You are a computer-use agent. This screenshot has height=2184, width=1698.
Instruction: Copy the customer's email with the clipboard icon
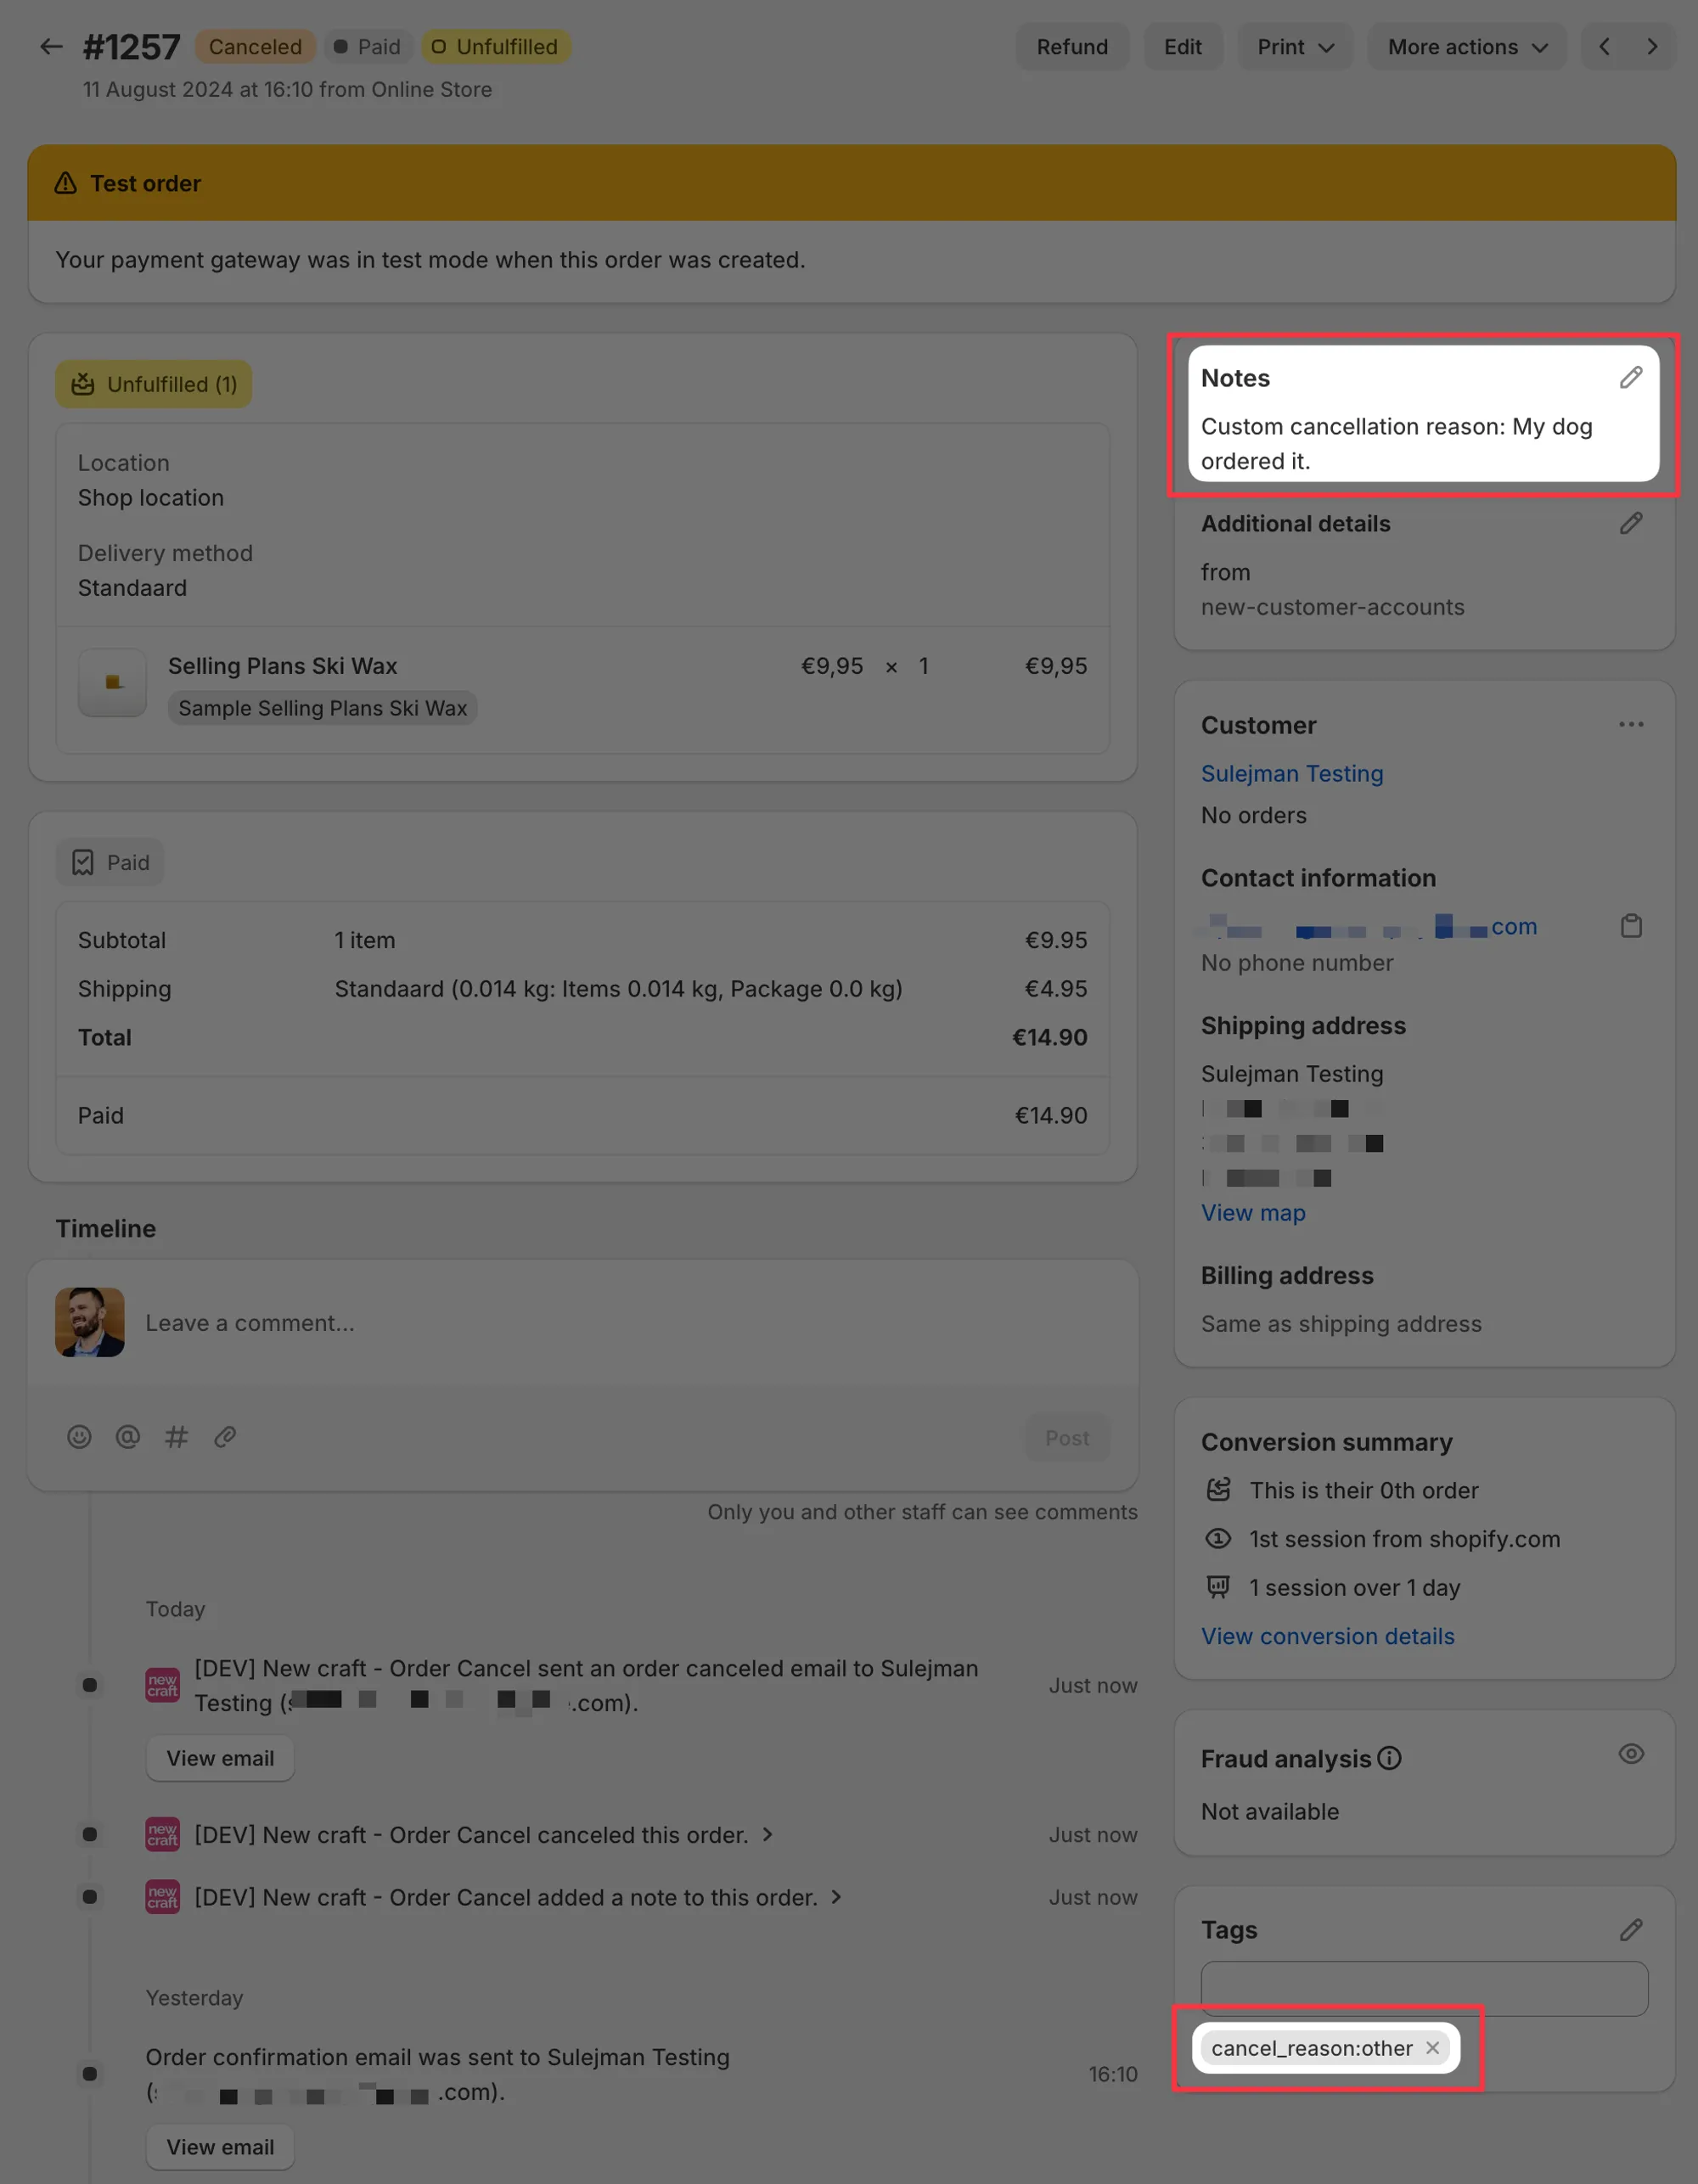[1631, 926]
